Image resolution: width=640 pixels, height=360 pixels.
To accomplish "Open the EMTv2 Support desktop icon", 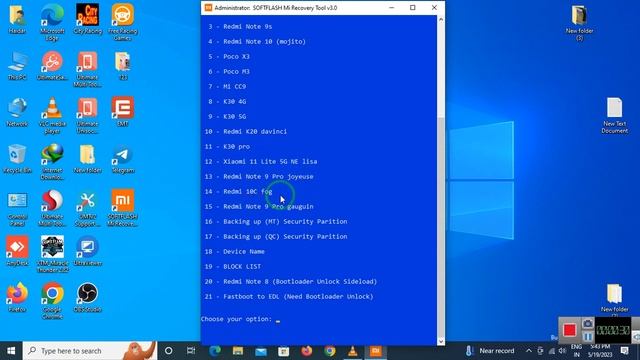I will 87,207.
